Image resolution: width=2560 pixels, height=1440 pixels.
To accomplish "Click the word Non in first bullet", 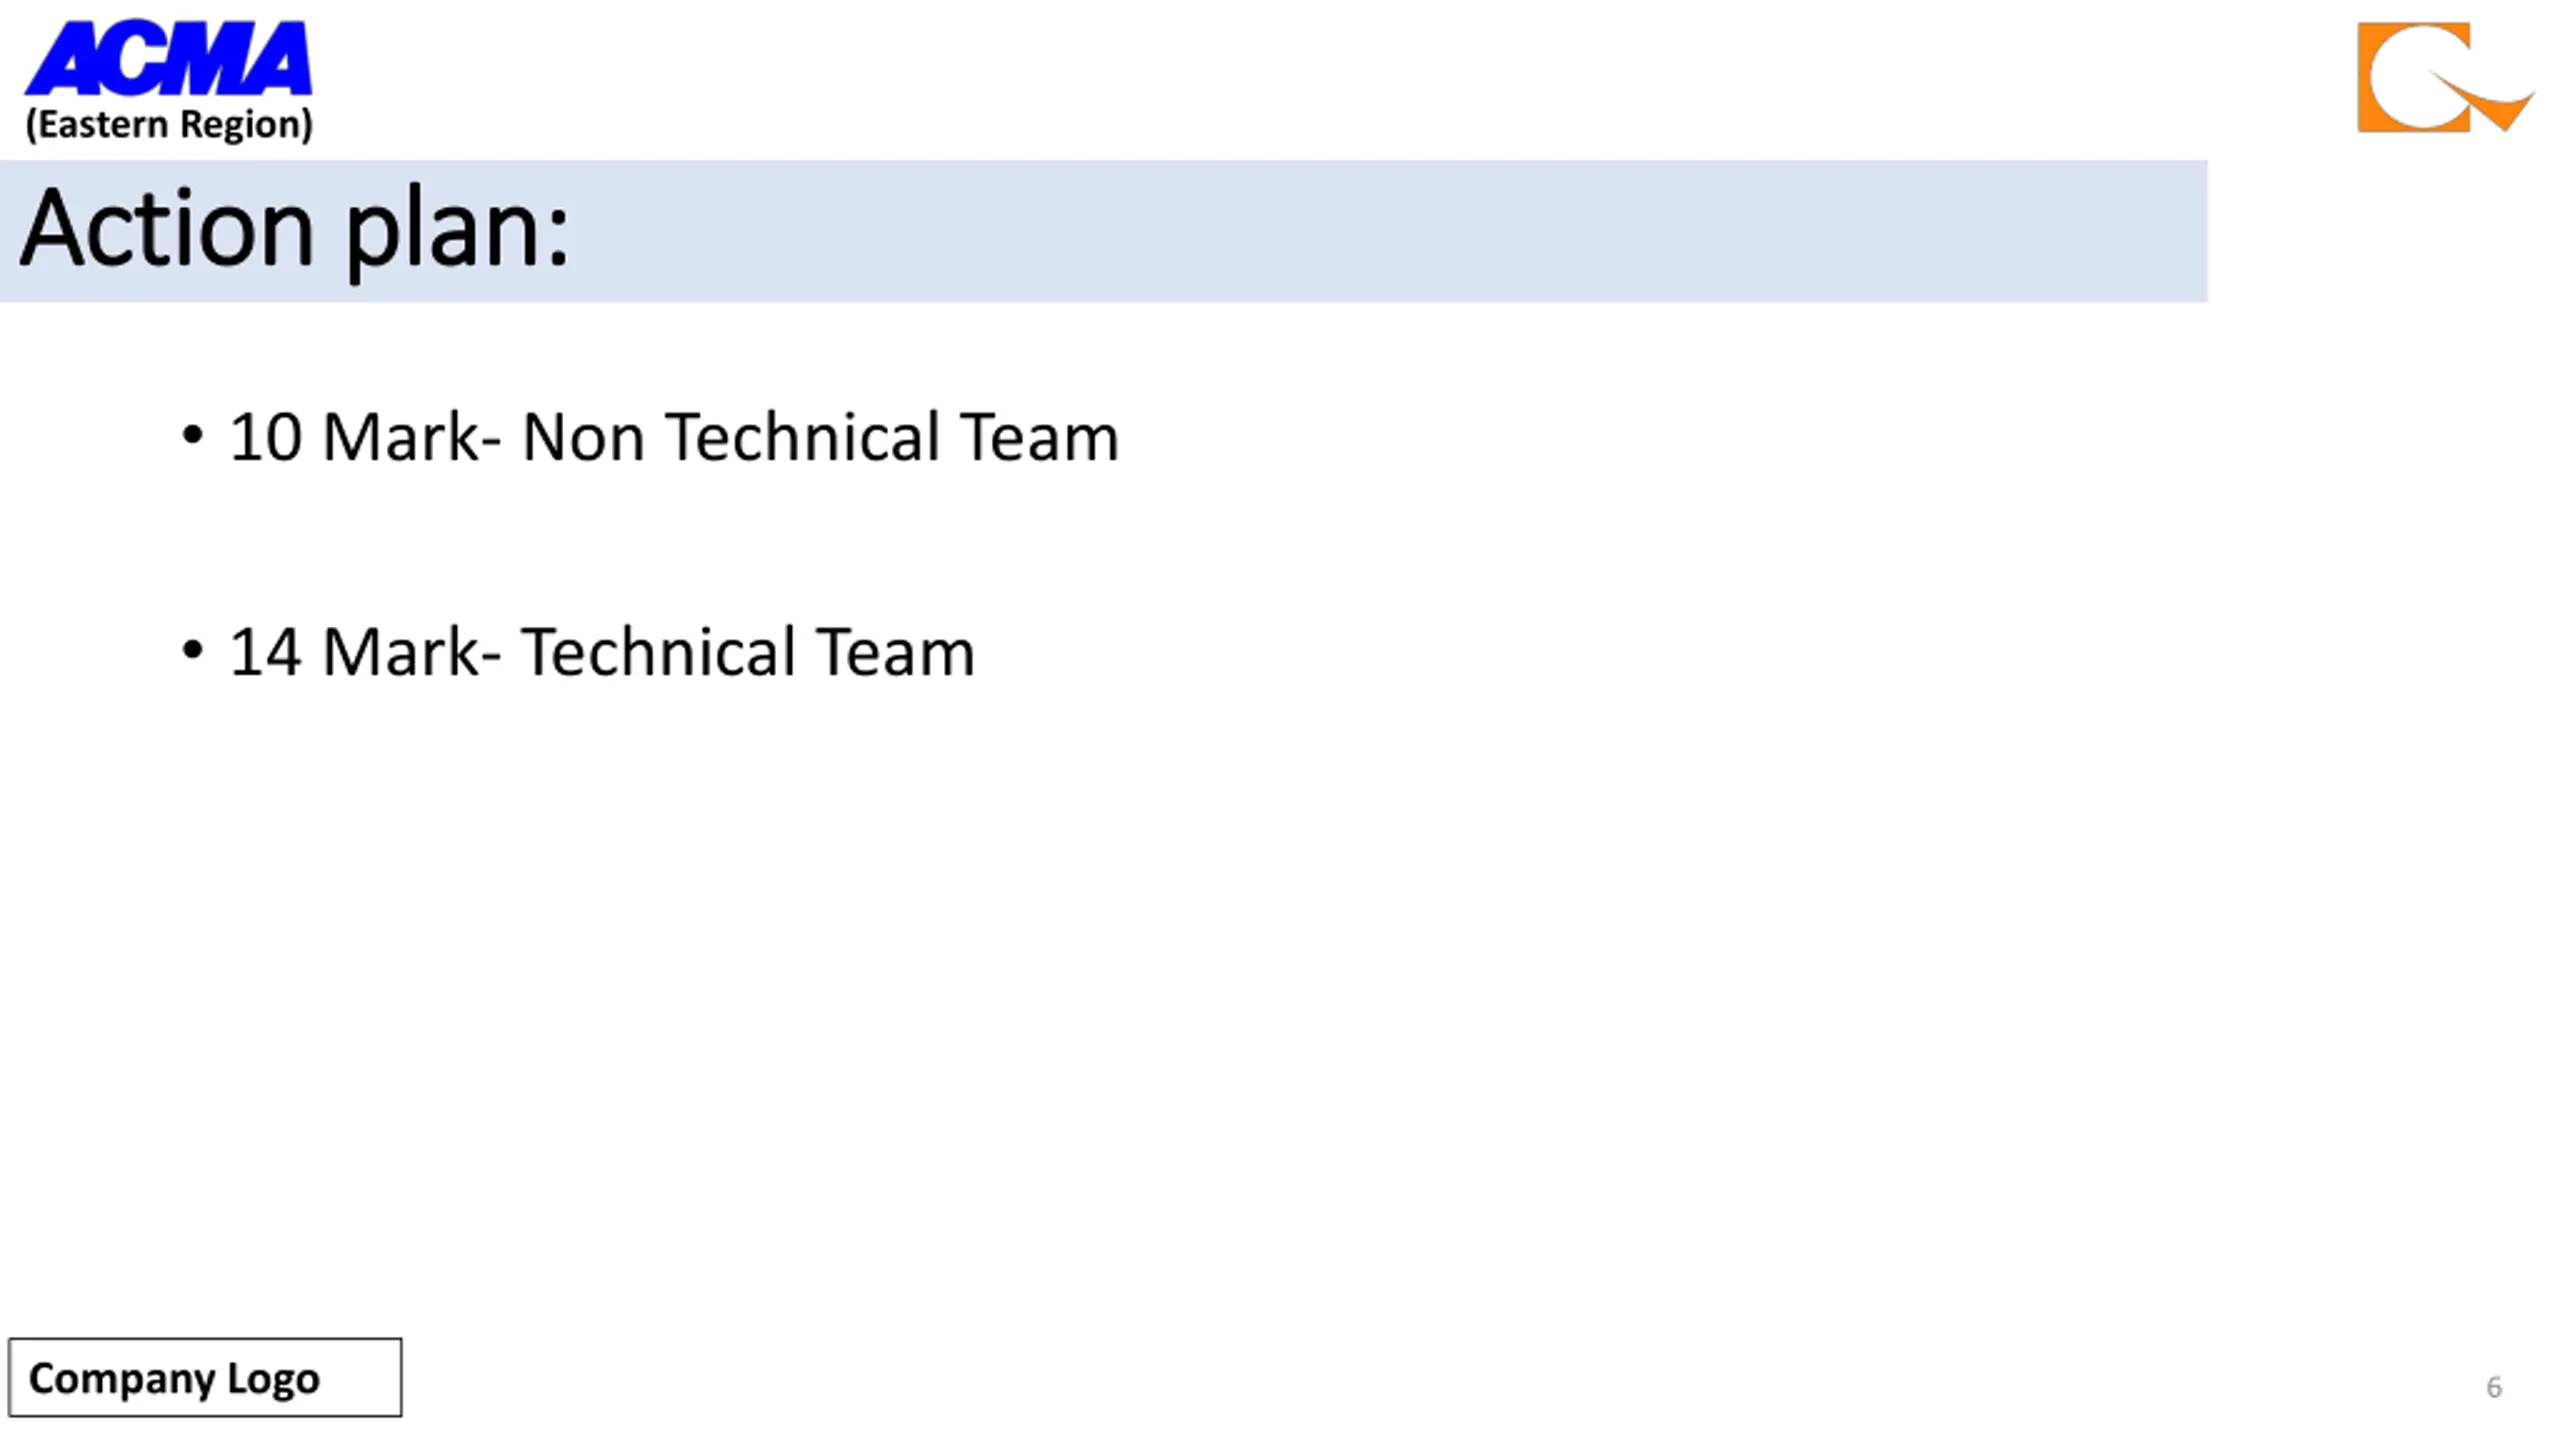I will 583,437.
